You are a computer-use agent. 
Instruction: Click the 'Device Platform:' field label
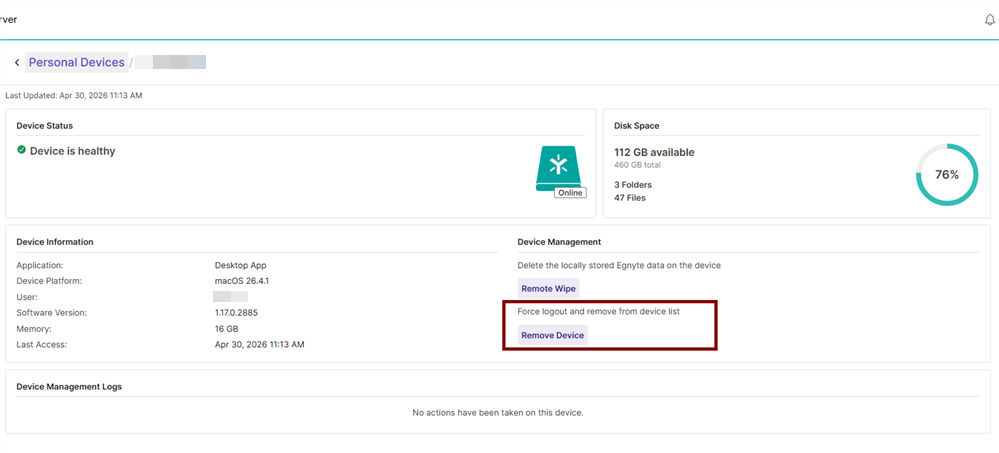(x=49, y=281)
